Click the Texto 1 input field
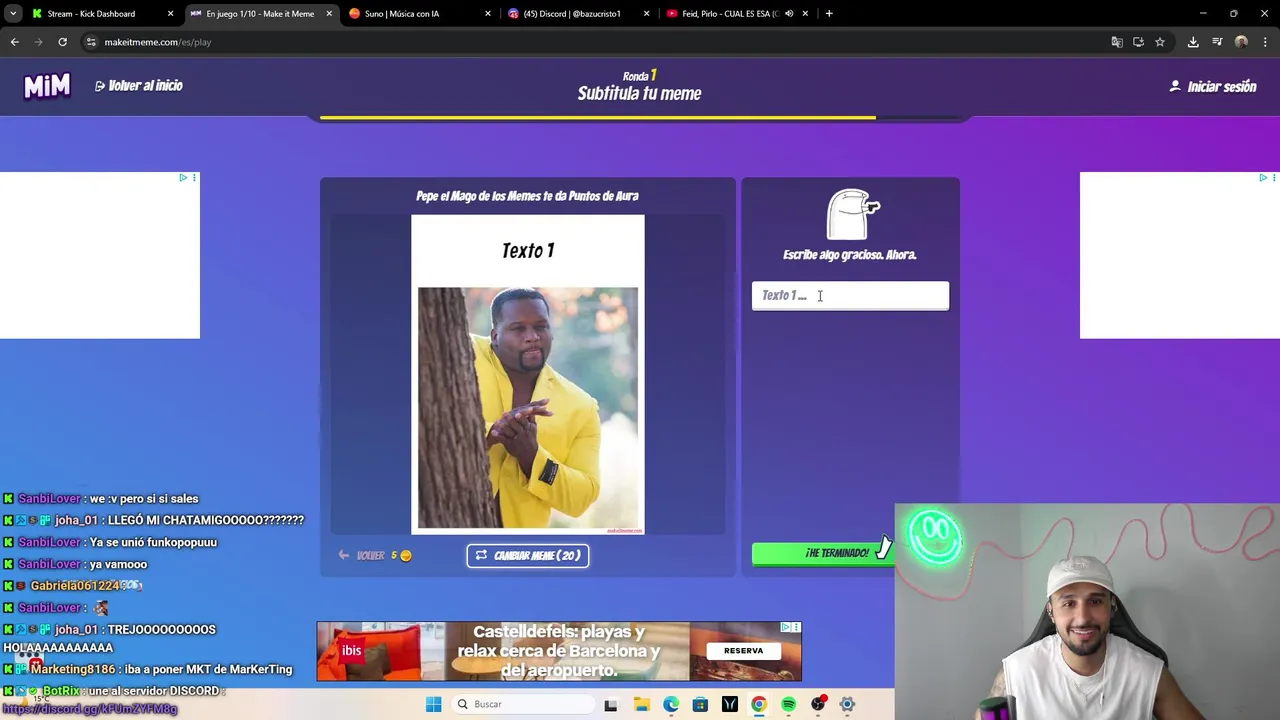This screenshot has width=1280, height=720. click(x=850, y=296)
